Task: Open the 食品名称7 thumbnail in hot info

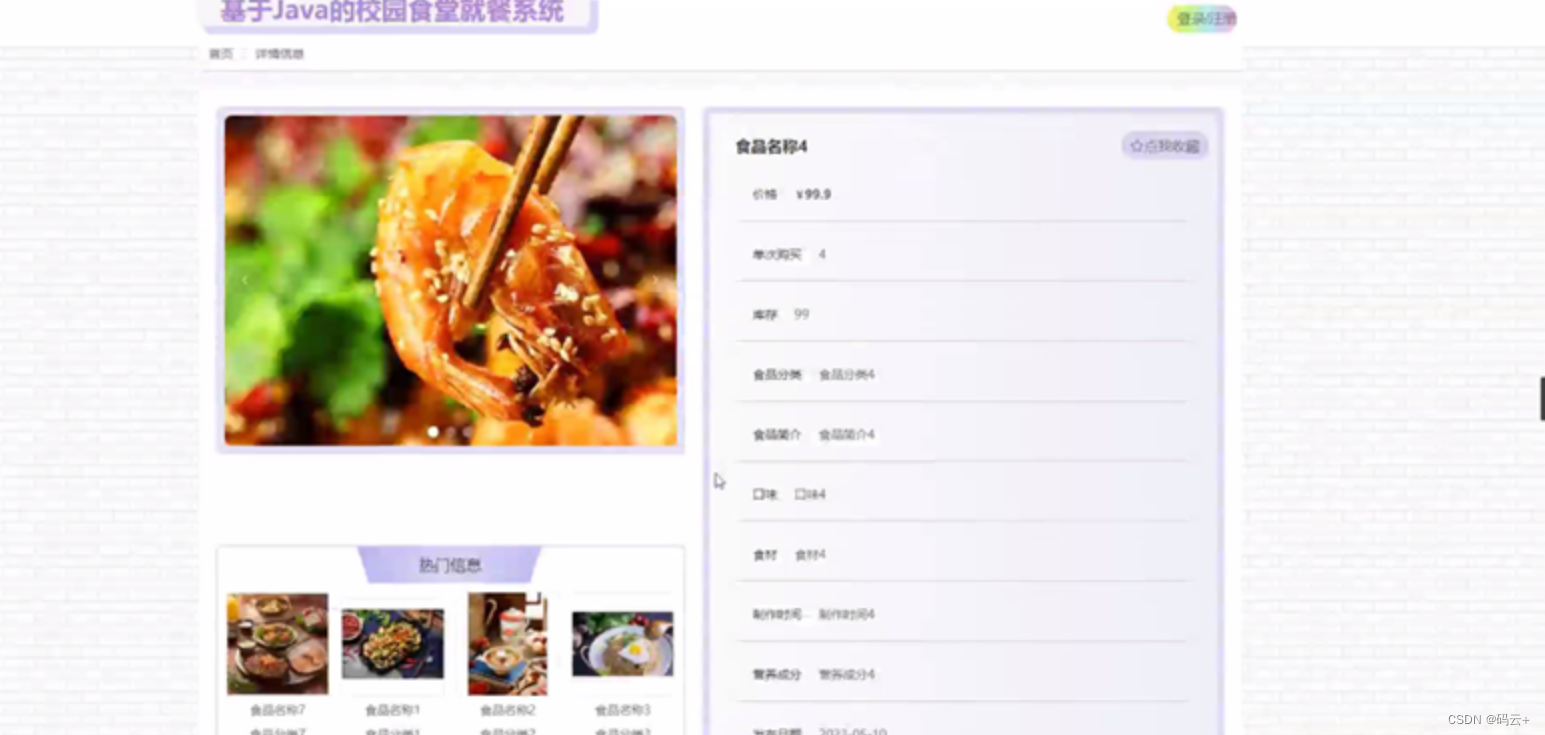Action: (277, 644)
